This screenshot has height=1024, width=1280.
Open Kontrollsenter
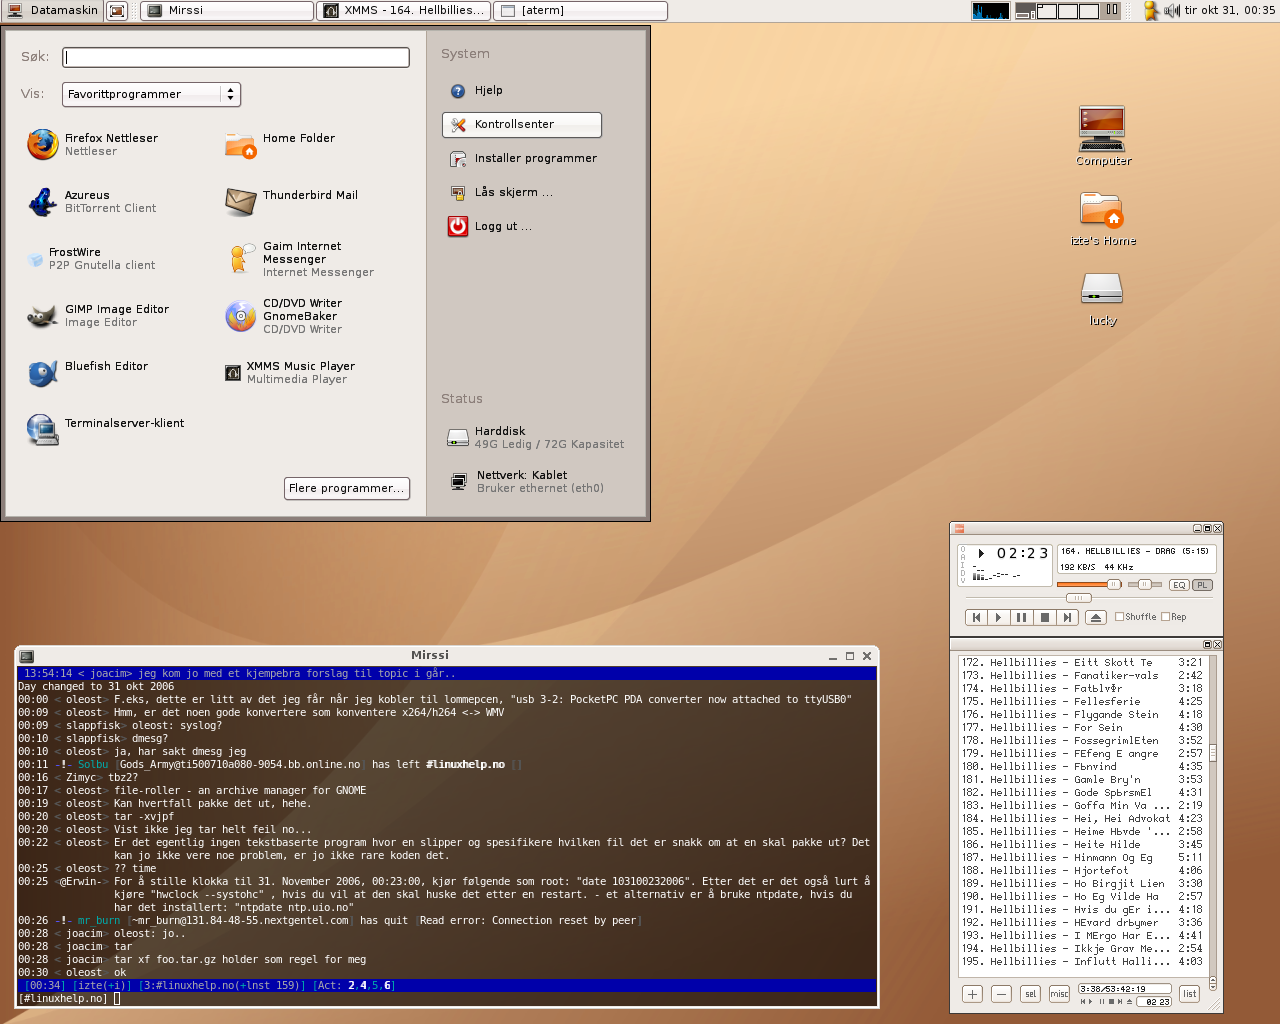point(522,124)
